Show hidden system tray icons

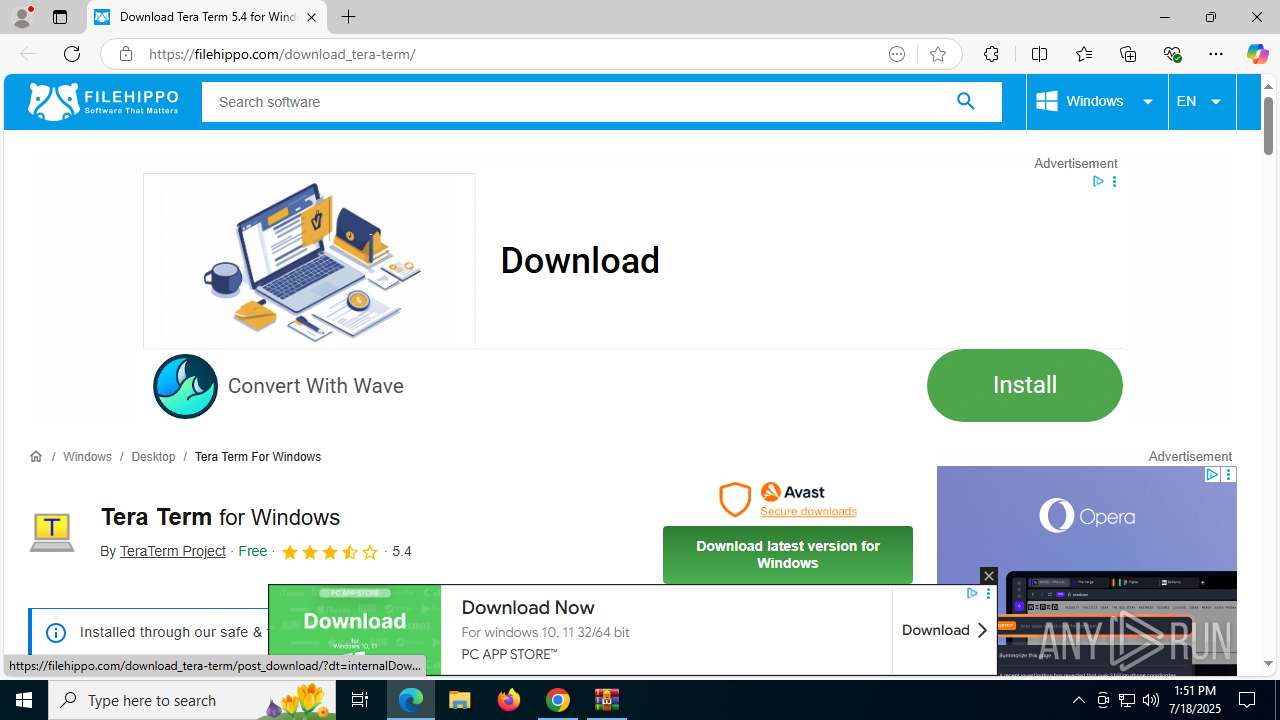pyautogui.click(x=1078, y=700)
